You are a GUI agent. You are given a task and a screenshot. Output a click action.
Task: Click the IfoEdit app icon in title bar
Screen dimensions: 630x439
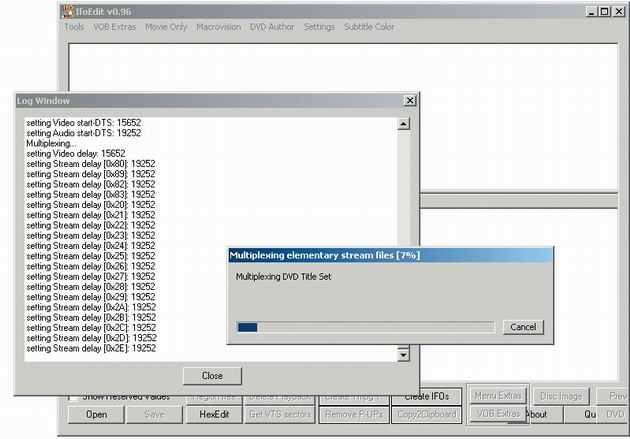click(x=68, y=11)
